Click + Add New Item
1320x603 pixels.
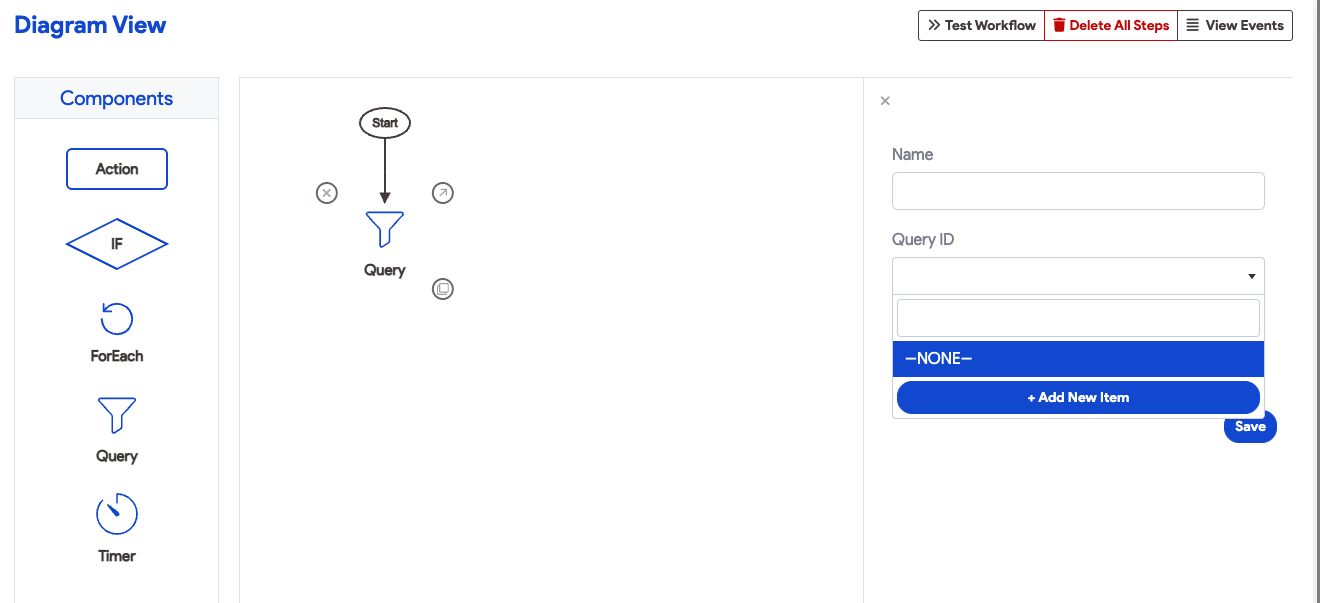[x=1078, y=397]
